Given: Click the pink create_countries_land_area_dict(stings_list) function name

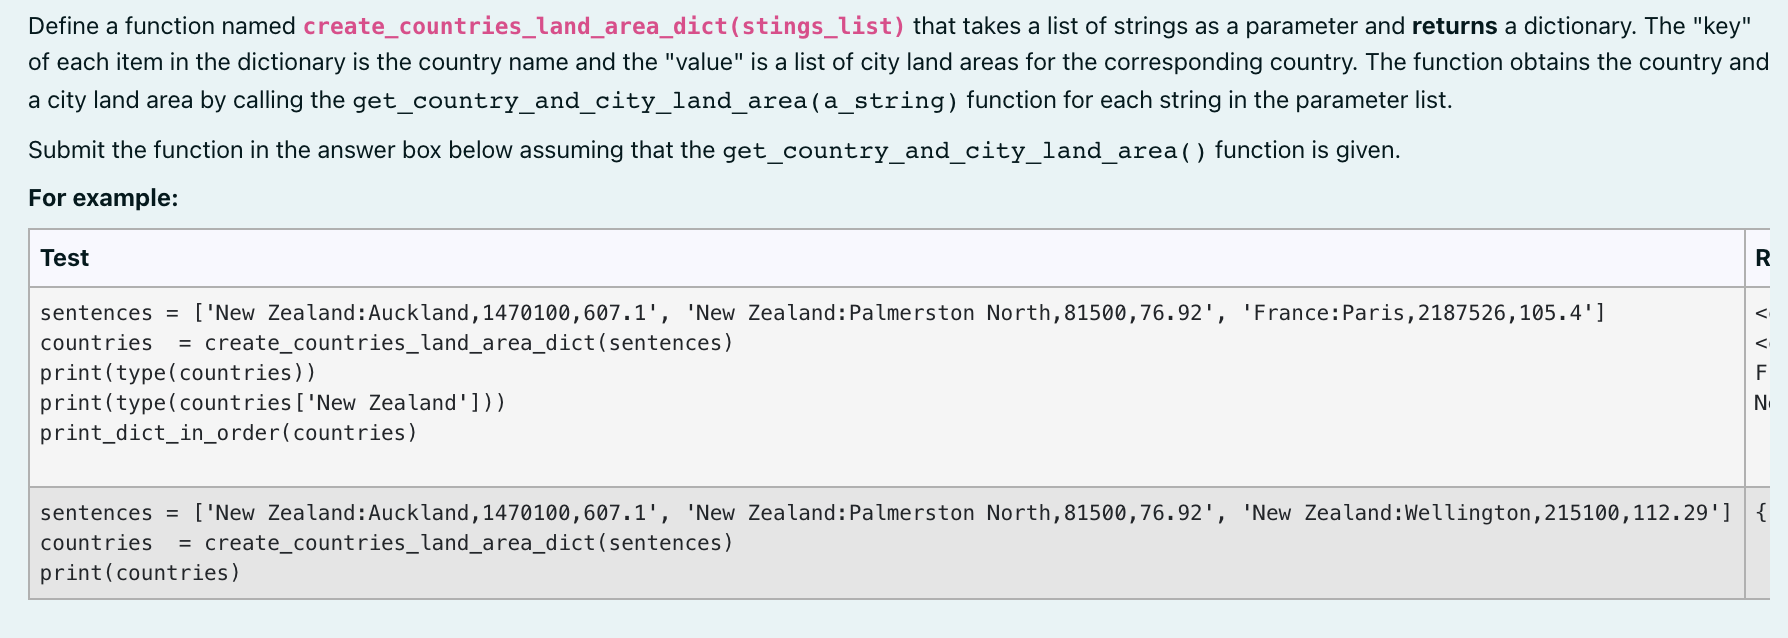Looking at the screenshot, I should coord(604,26).
